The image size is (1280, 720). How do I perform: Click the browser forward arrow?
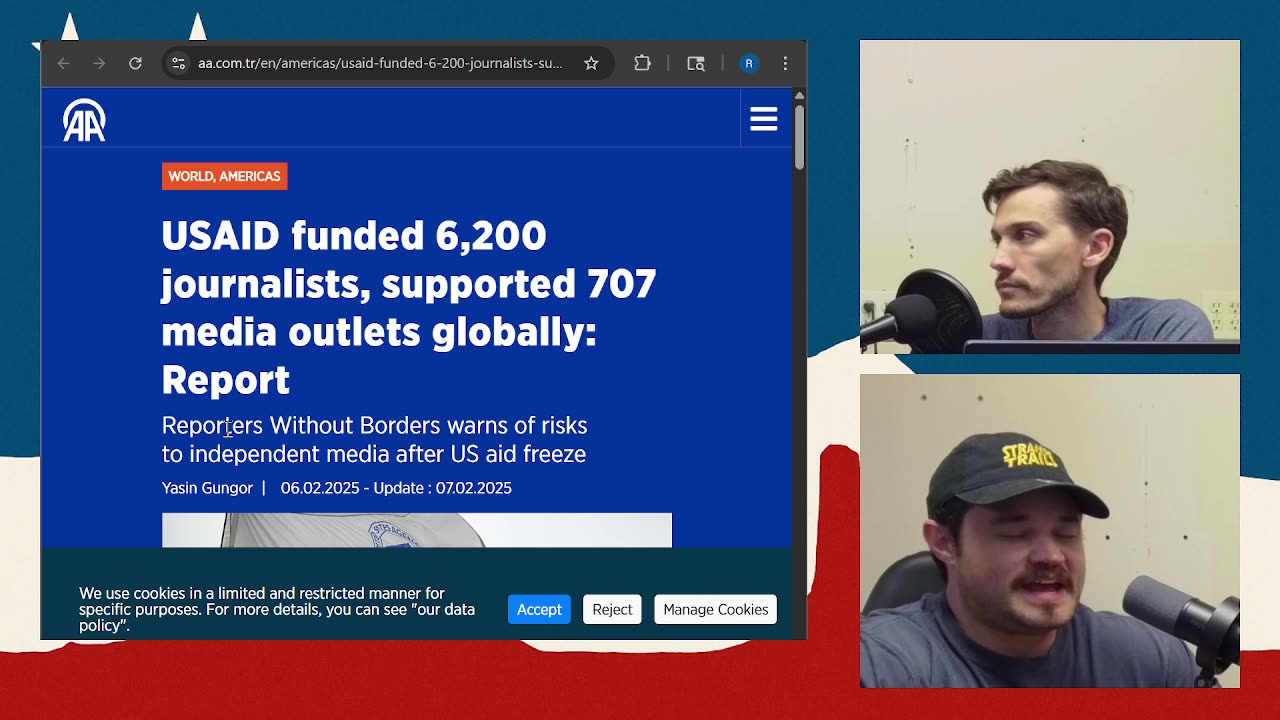[x=99, y=63]
